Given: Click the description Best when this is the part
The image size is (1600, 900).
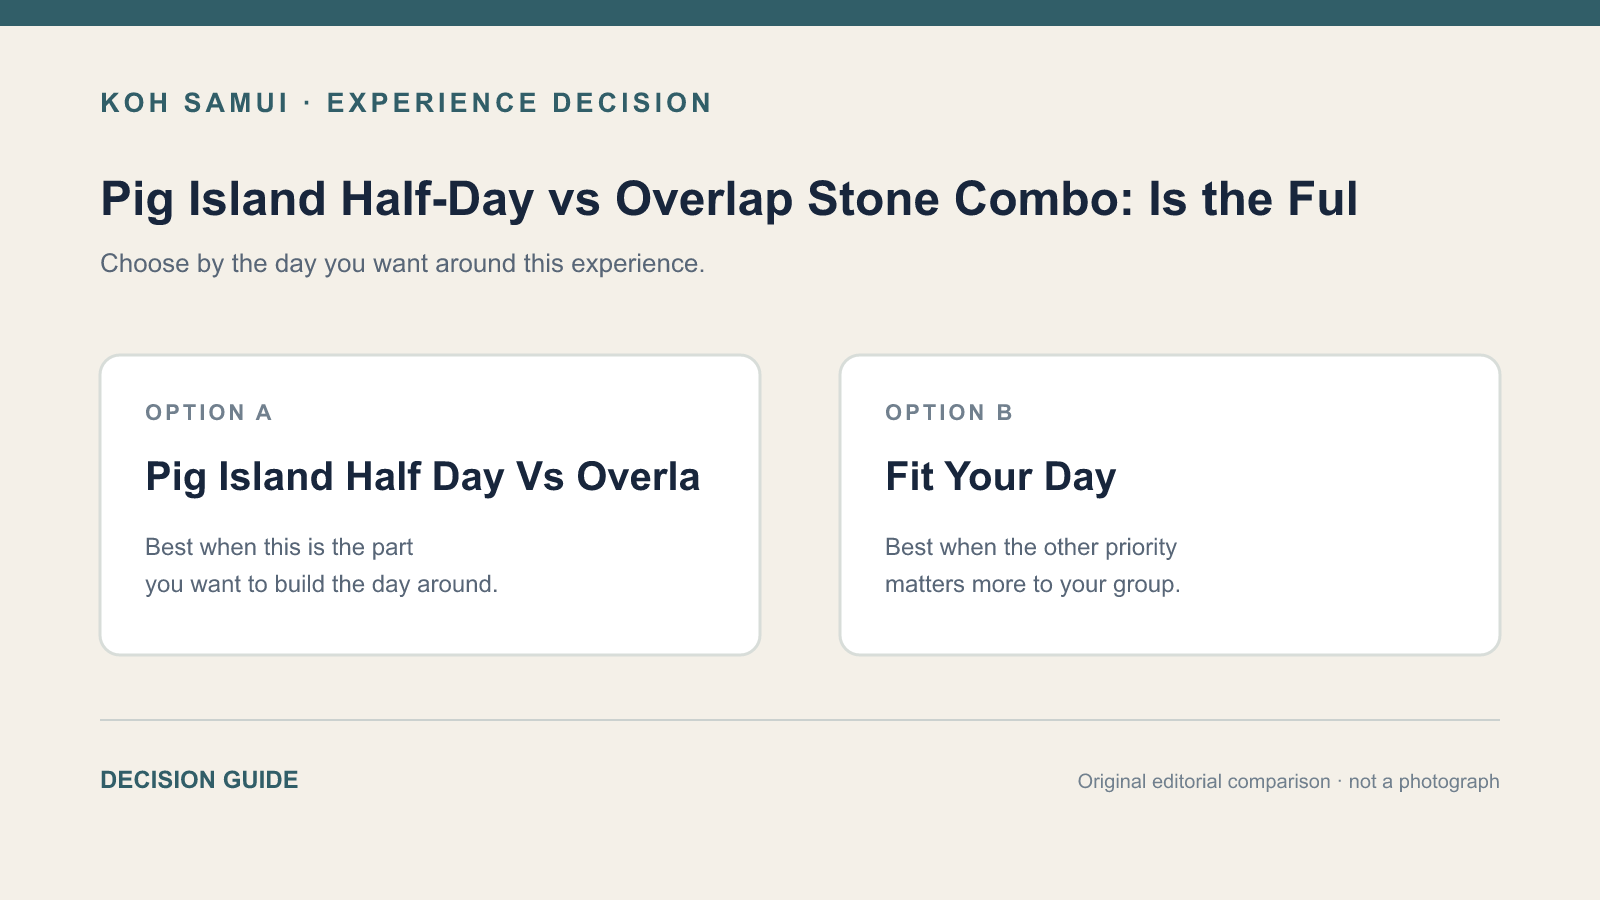Looking at the screenshot, I should 279,547.
